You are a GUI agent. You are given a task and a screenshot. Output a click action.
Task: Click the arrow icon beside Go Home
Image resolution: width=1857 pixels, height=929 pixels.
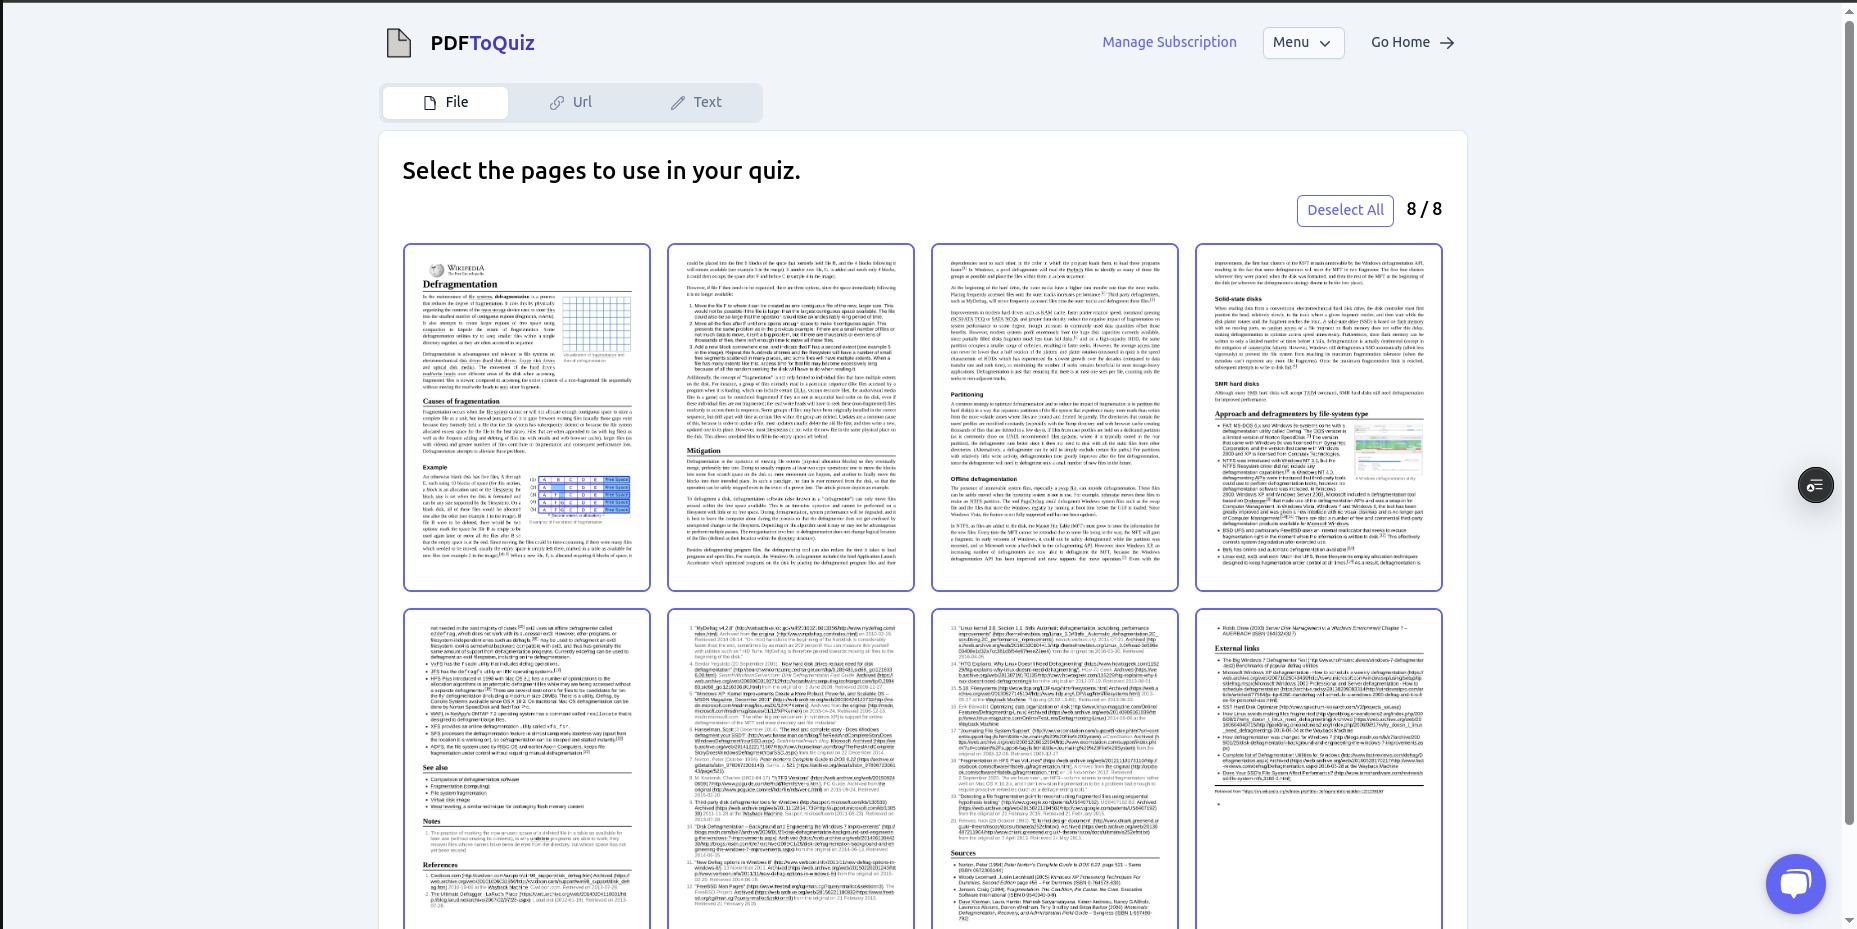(x=1447, y=43)
